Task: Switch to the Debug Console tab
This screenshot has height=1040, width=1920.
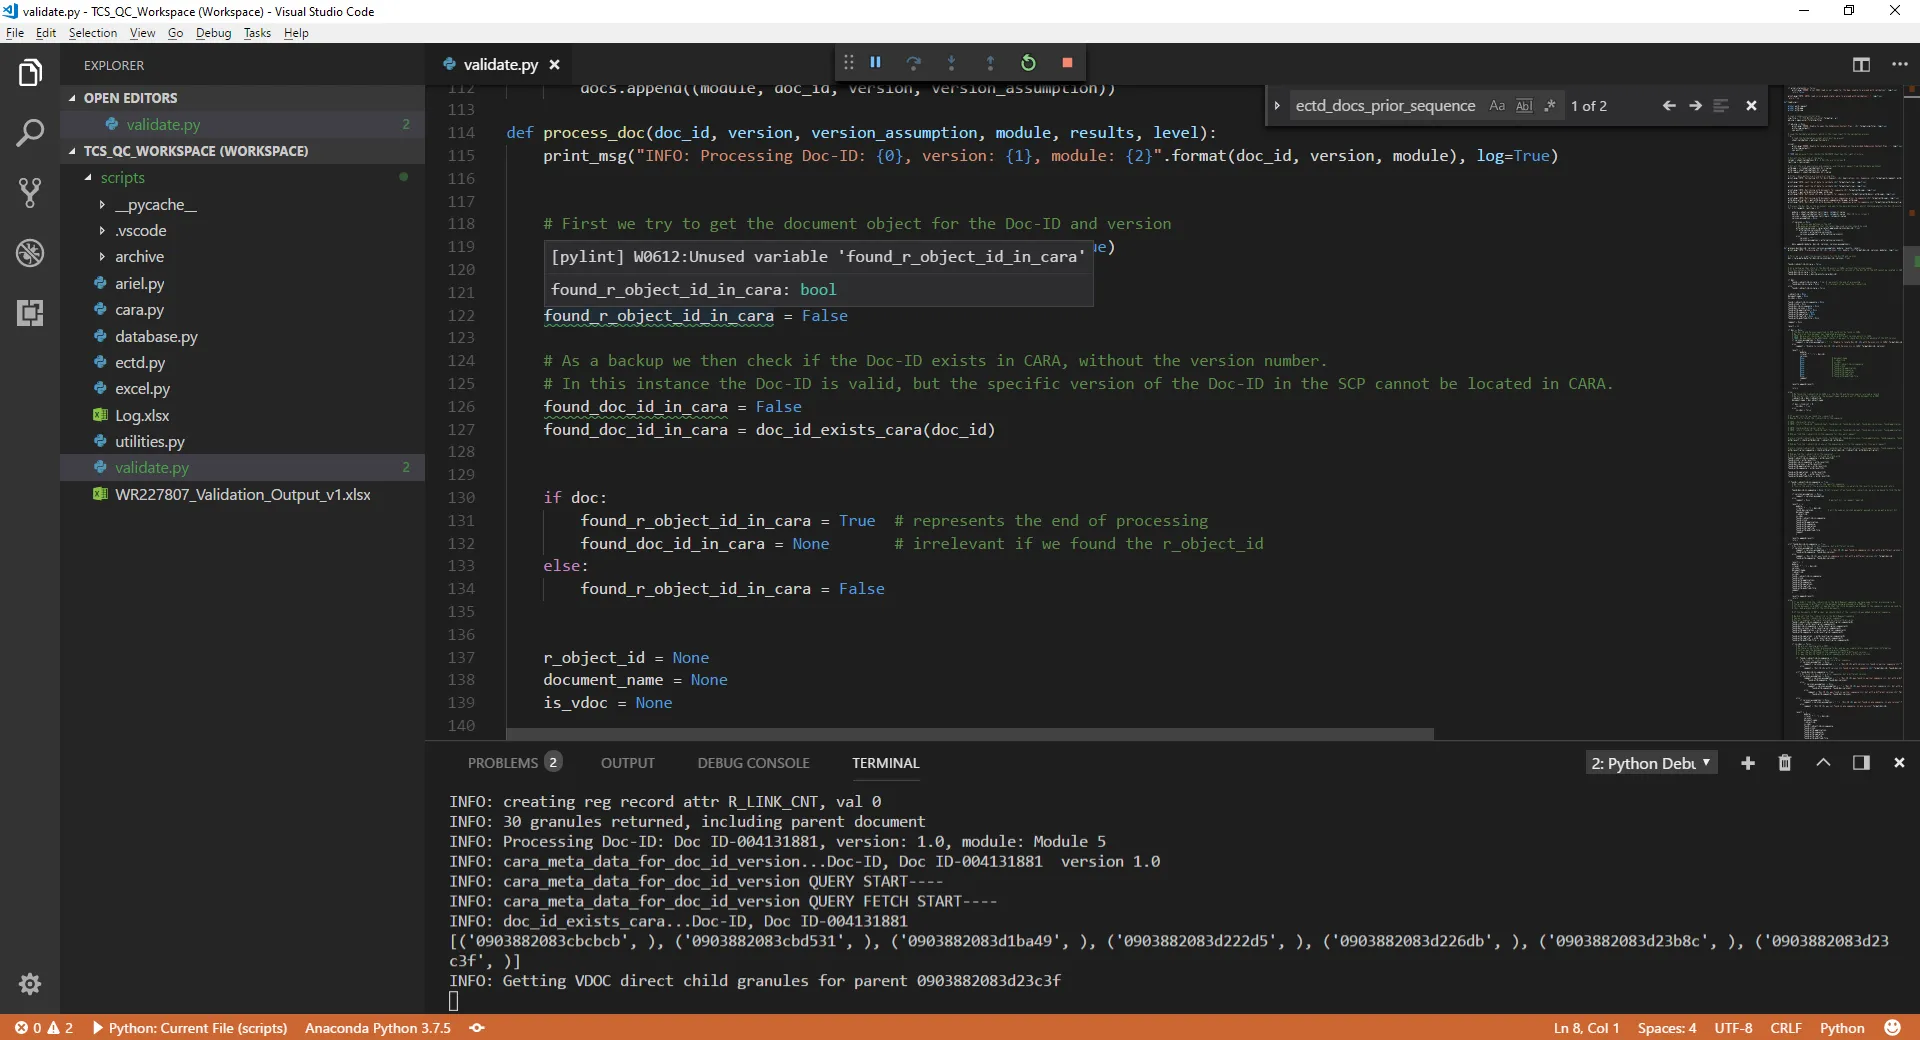Action: (753, 763)
